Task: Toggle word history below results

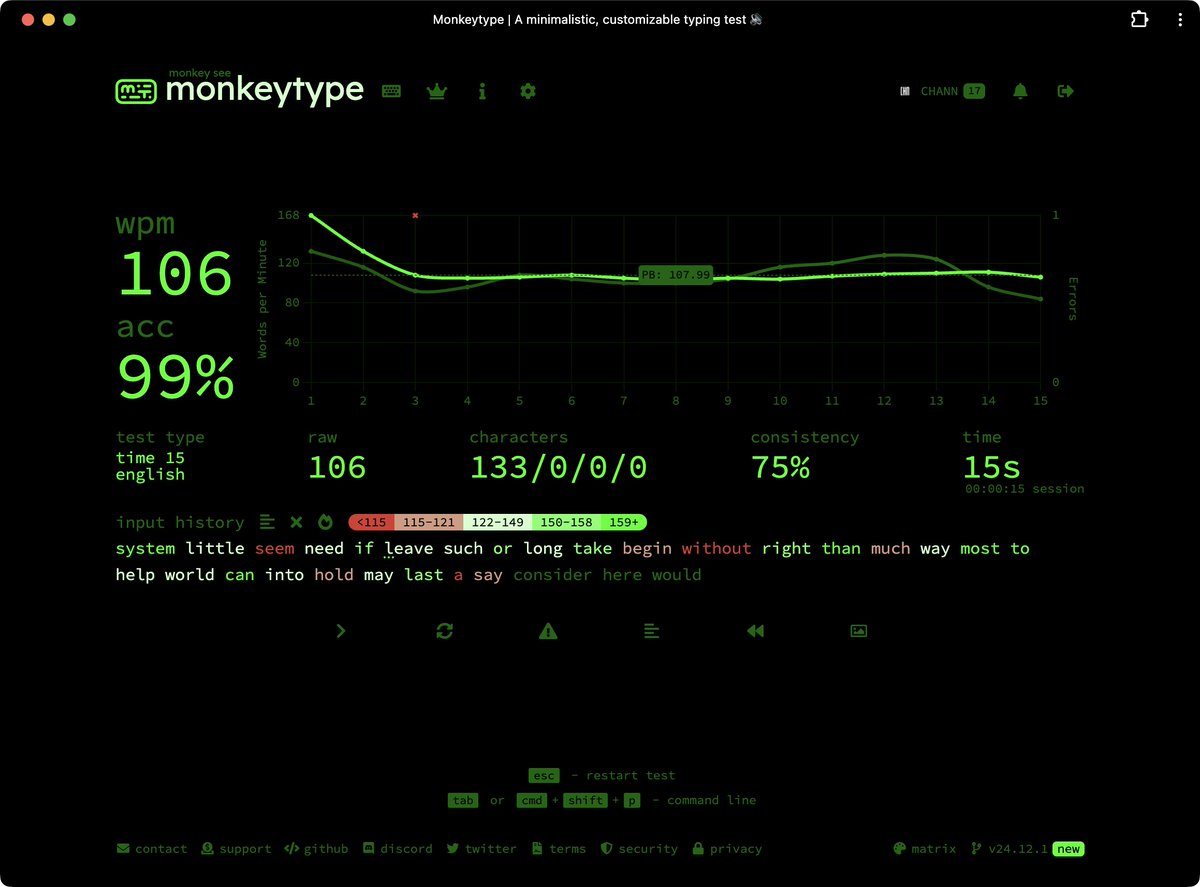Action: pos(651,631)
